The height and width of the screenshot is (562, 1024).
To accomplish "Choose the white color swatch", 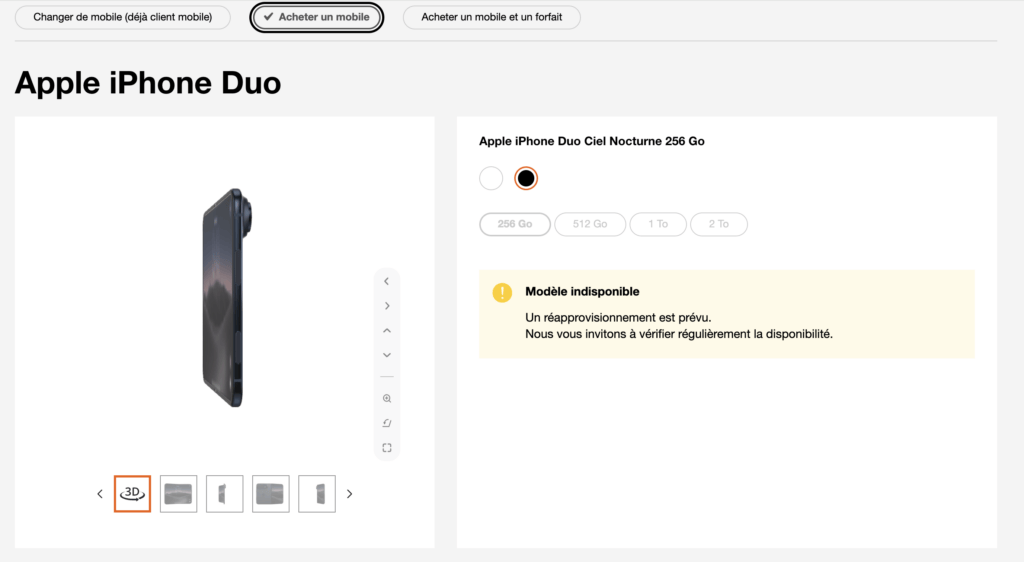I will coord(491,178).
